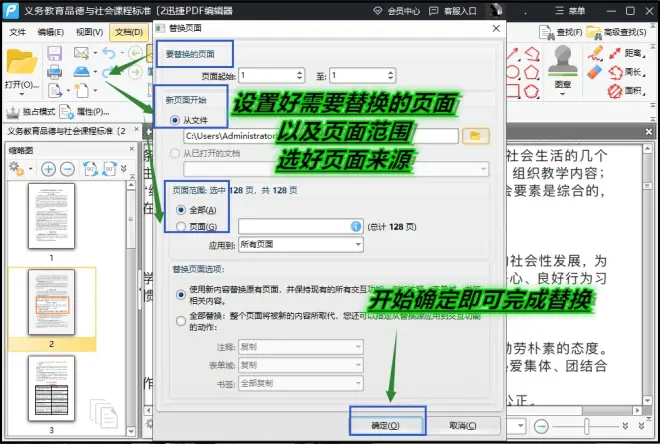
Task: Select All (全部) page range radio
Action: coord(181,210)
